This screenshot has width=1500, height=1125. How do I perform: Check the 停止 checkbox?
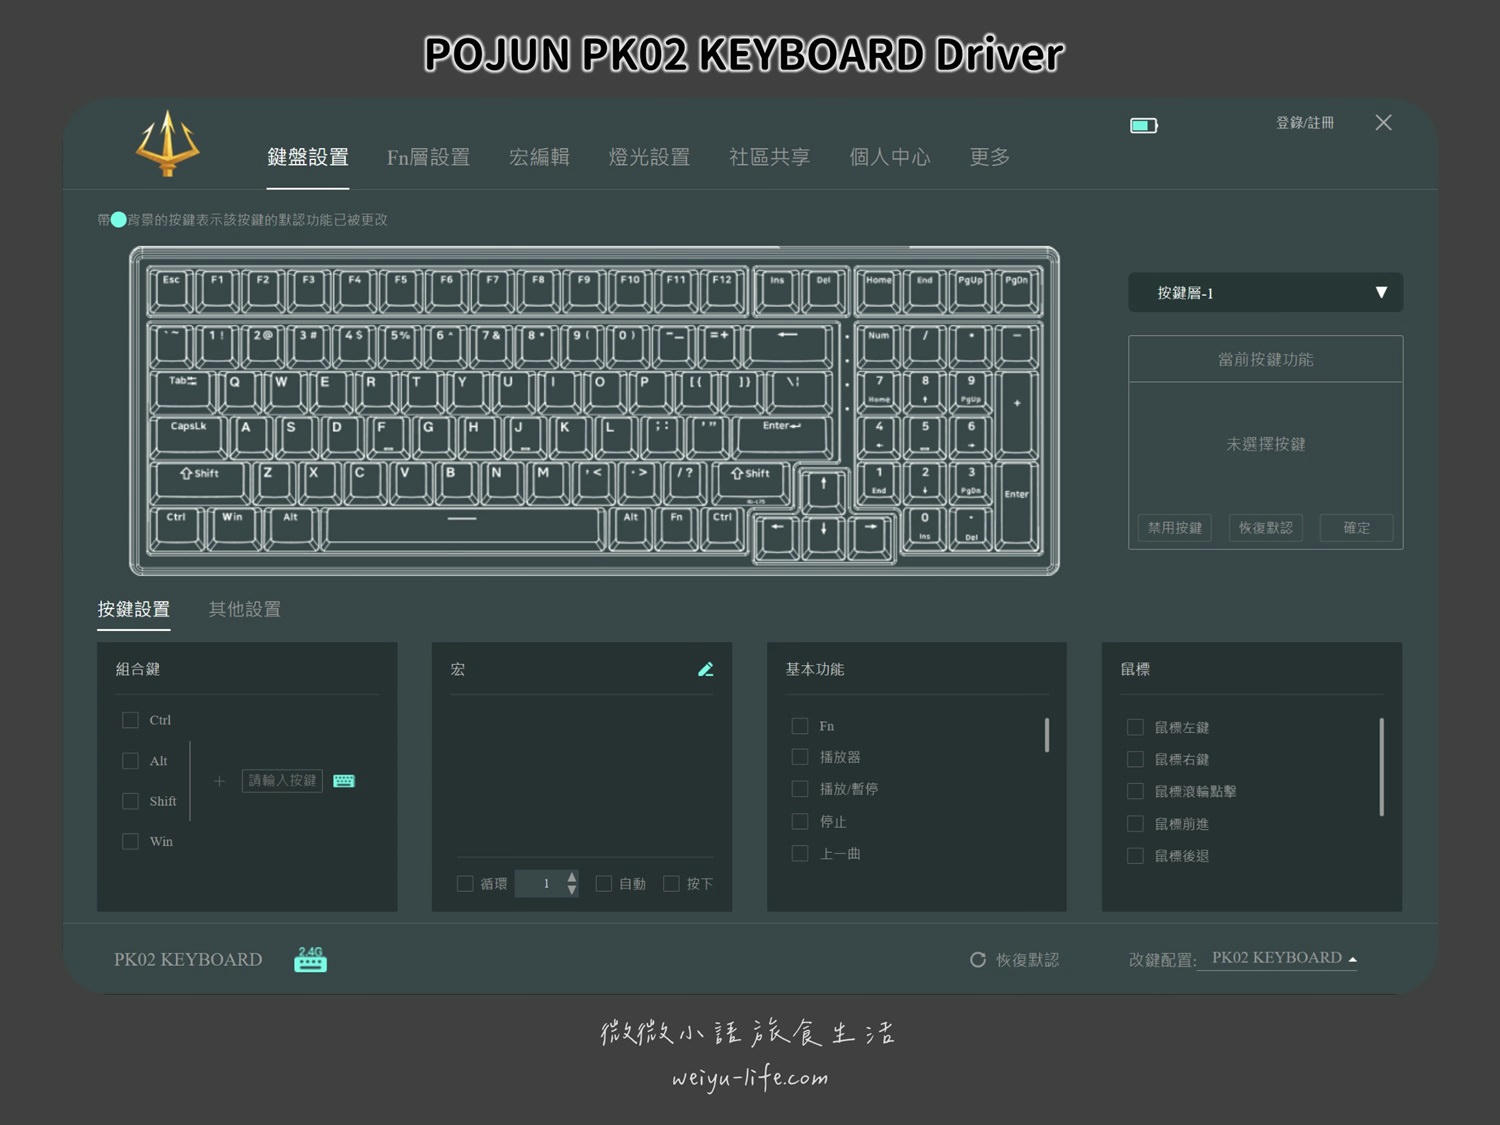tap(800, 822)
